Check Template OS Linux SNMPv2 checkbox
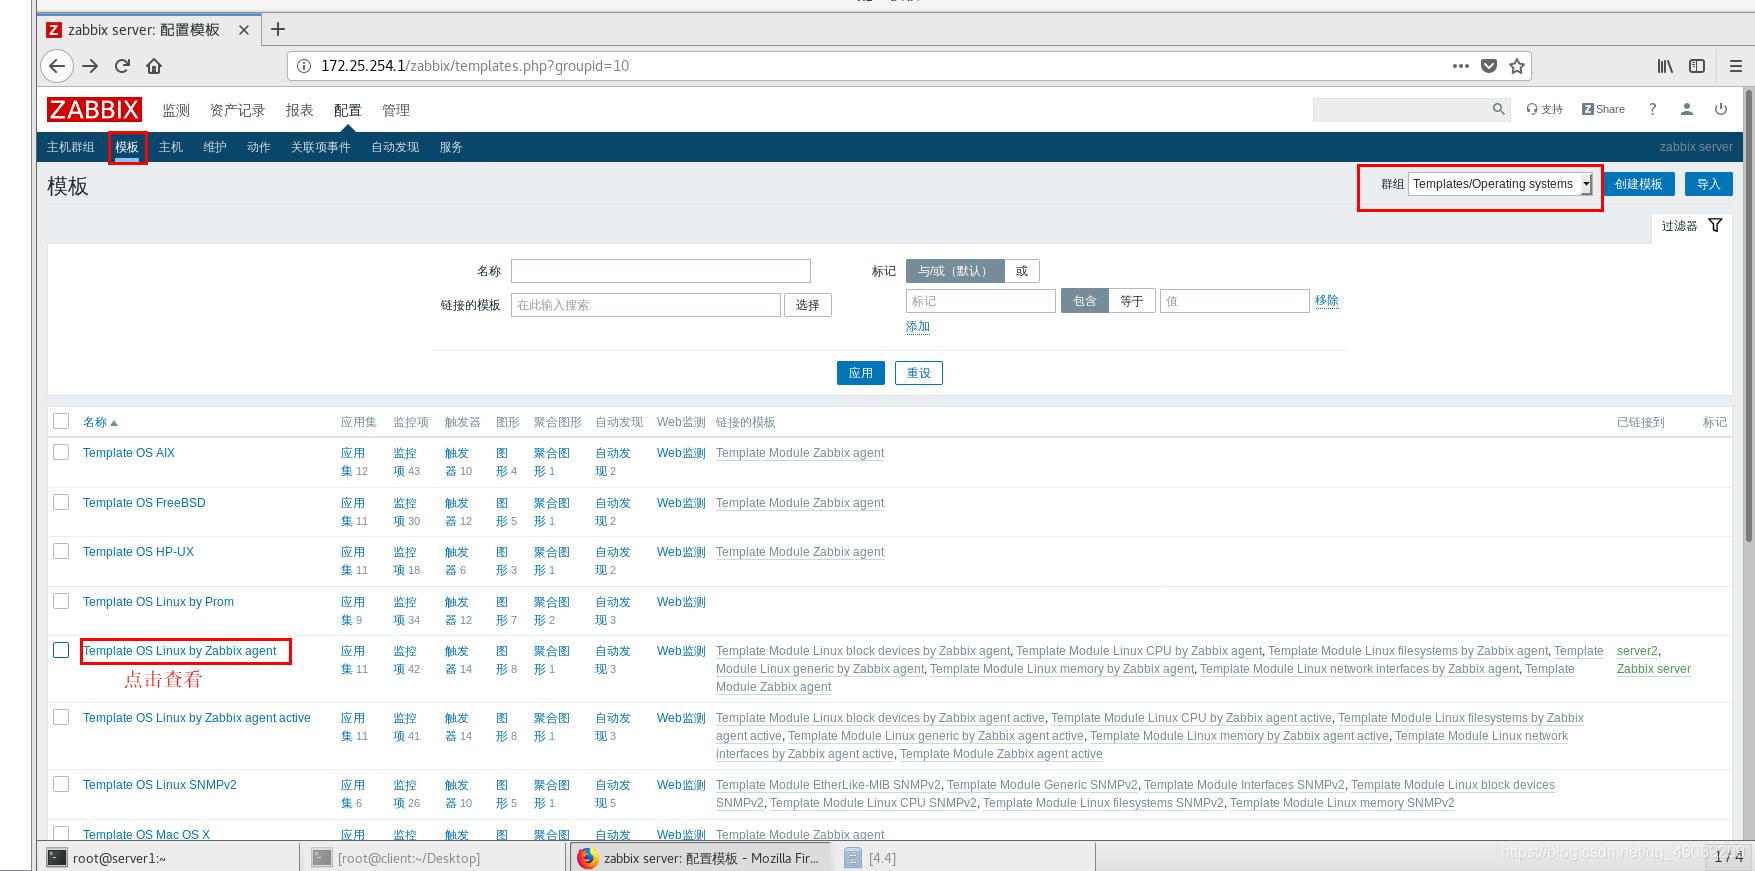This screenshot has width=1755, height=871. click(x=61, y=784)
